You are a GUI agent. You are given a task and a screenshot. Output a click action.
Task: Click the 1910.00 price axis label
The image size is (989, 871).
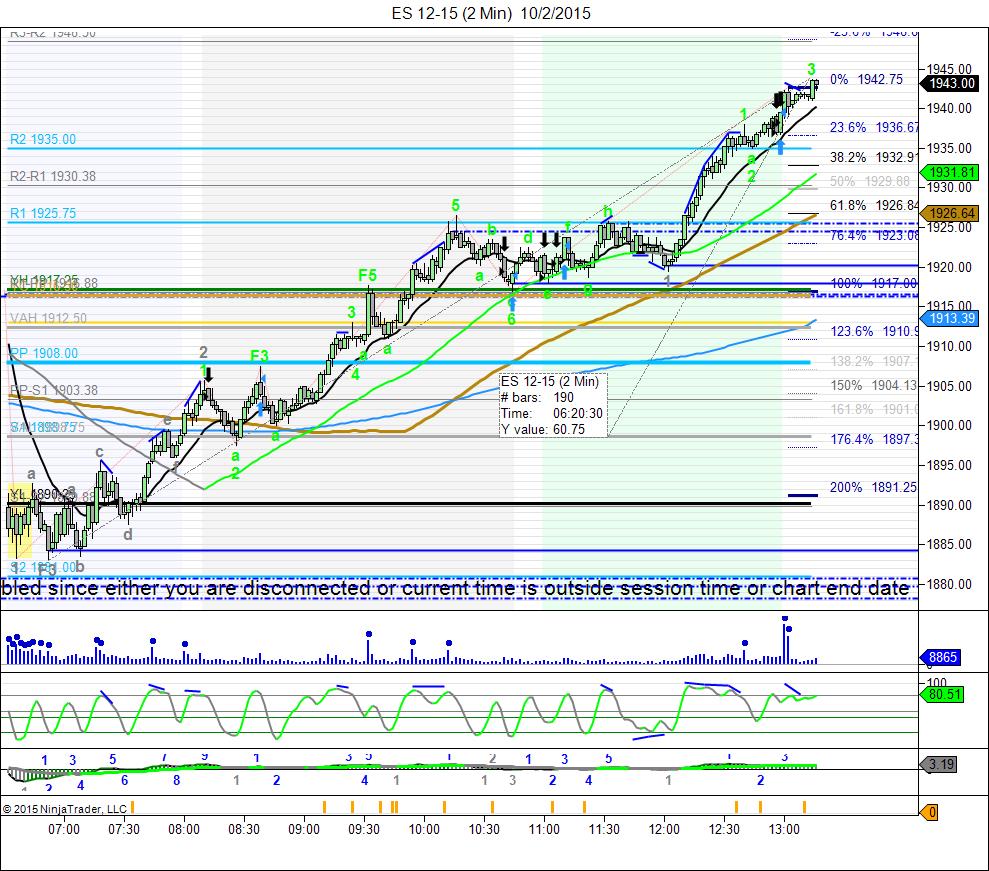pyautogui.click(x=949, y=346)
